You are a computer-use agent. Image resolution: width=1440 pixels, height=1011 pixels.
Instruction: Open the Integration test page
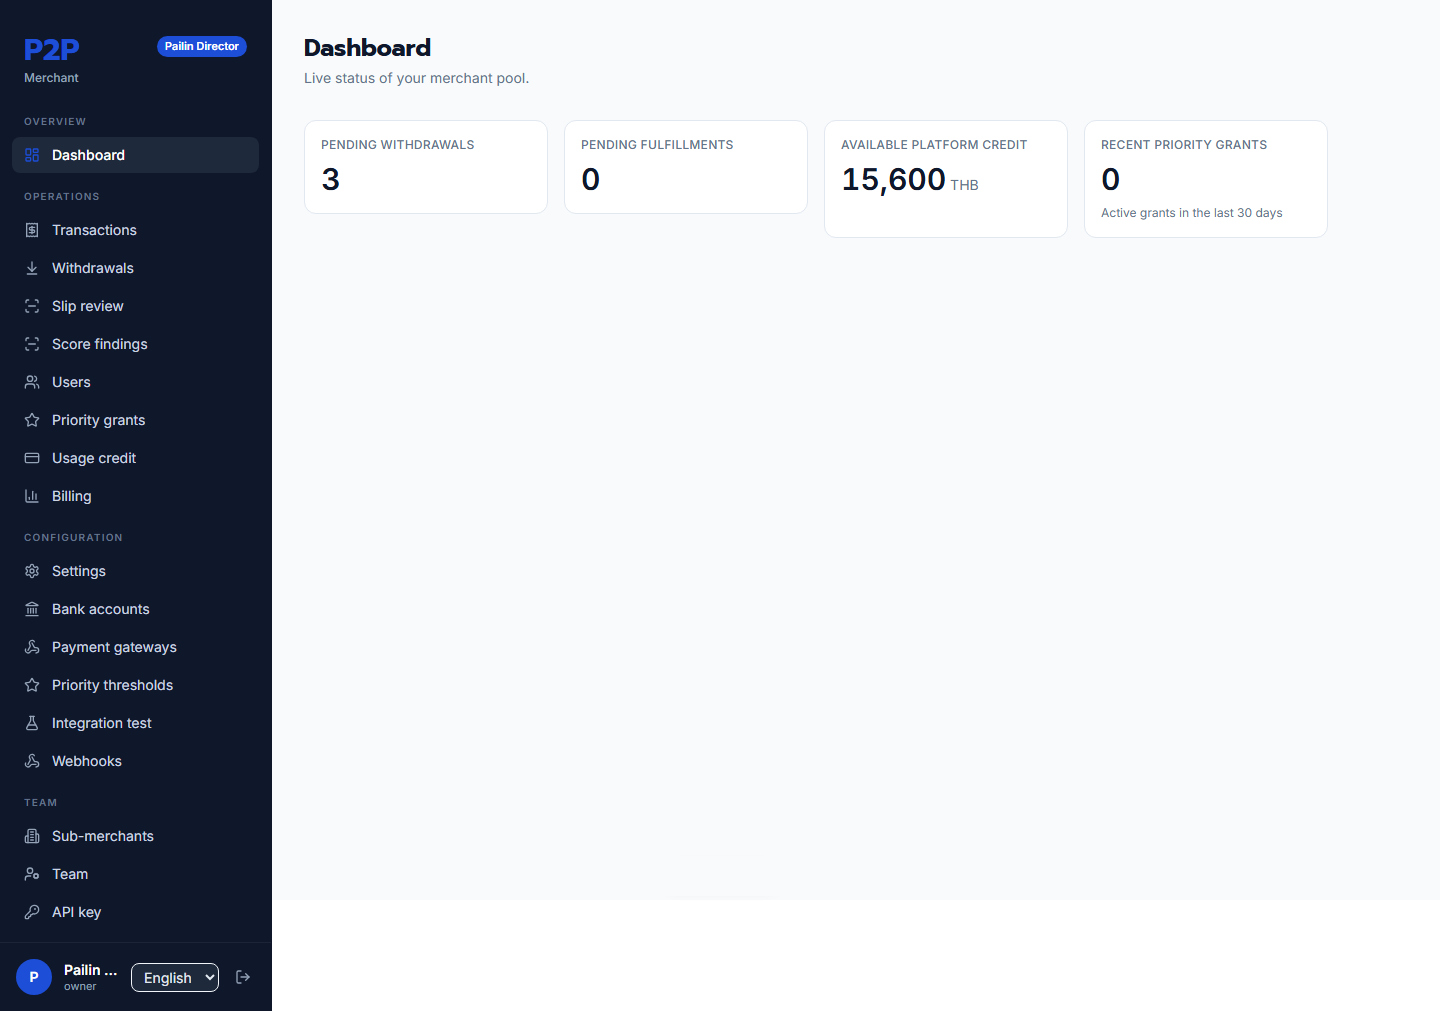click(135, 723)
